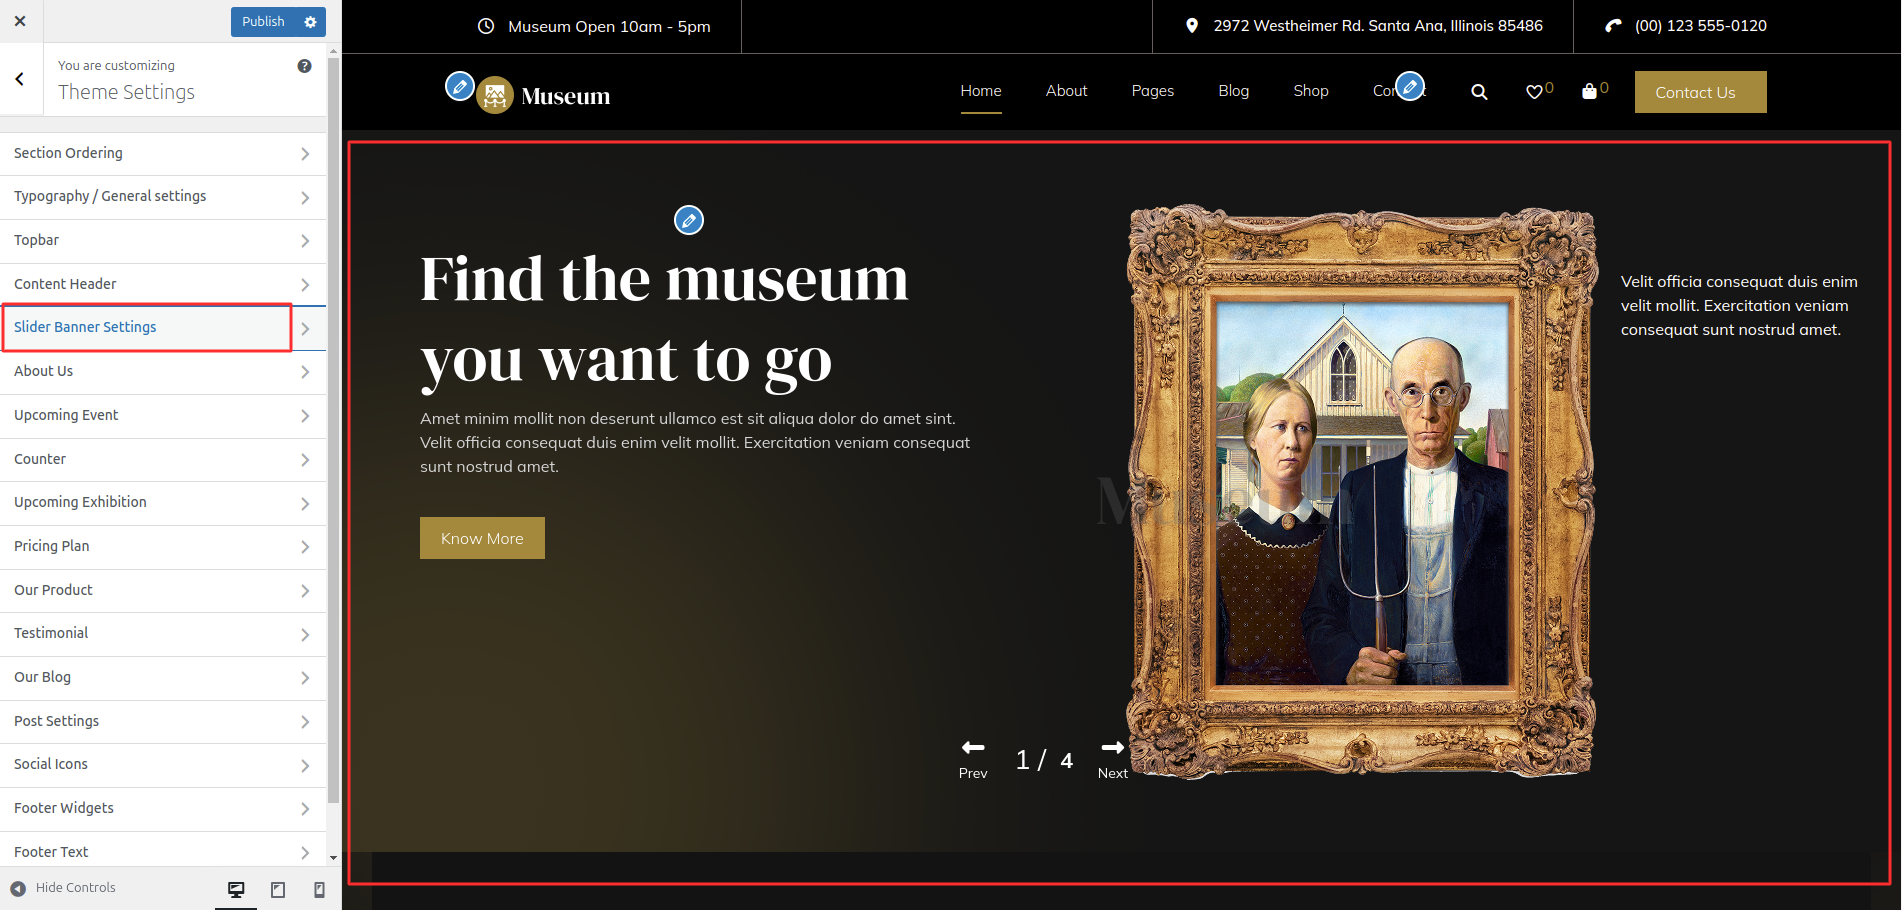This screenshot has width=1902, height=910.
Task: Open the wishlist heart icon
Action: 1534,92
